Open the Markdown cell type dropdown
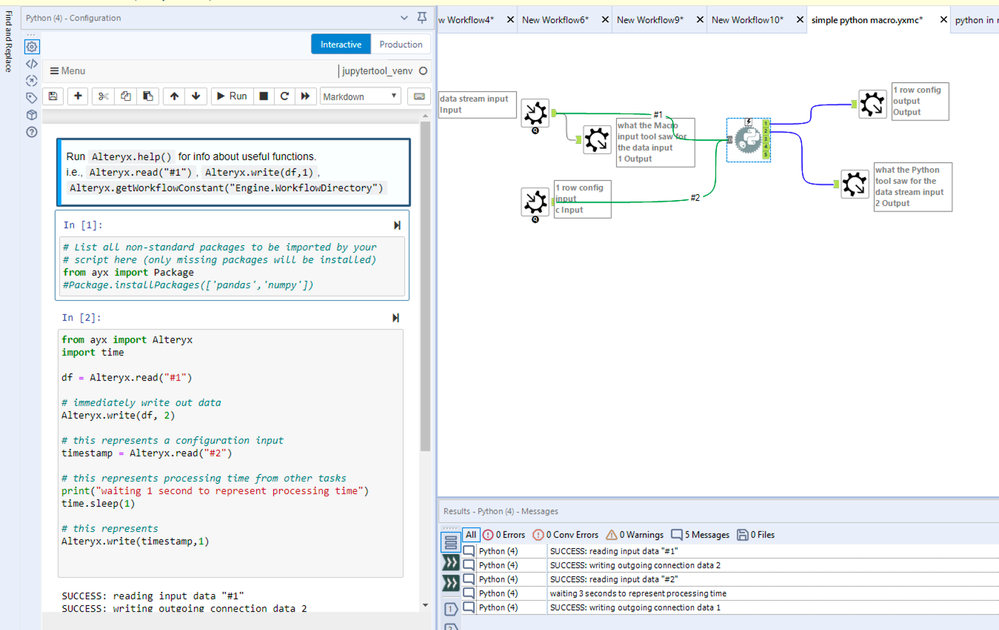The image size is (999, 630). click(360, 96)
